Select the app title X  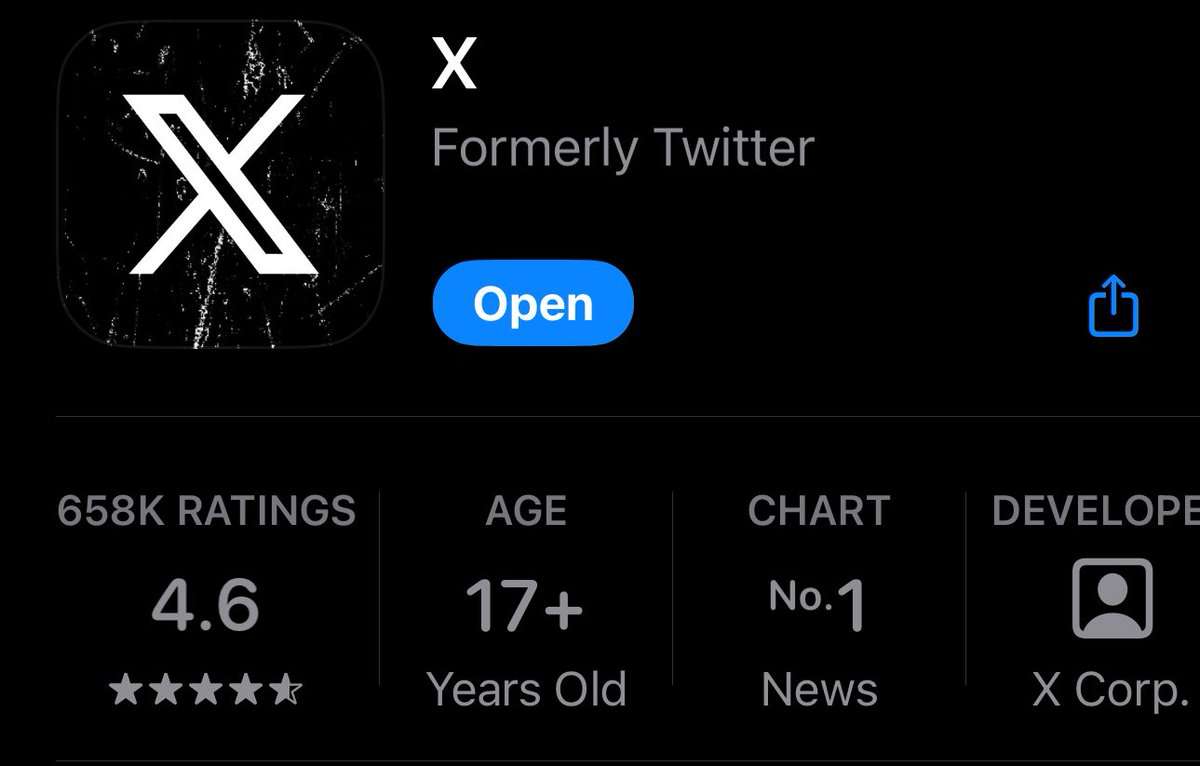coord(452,62)
